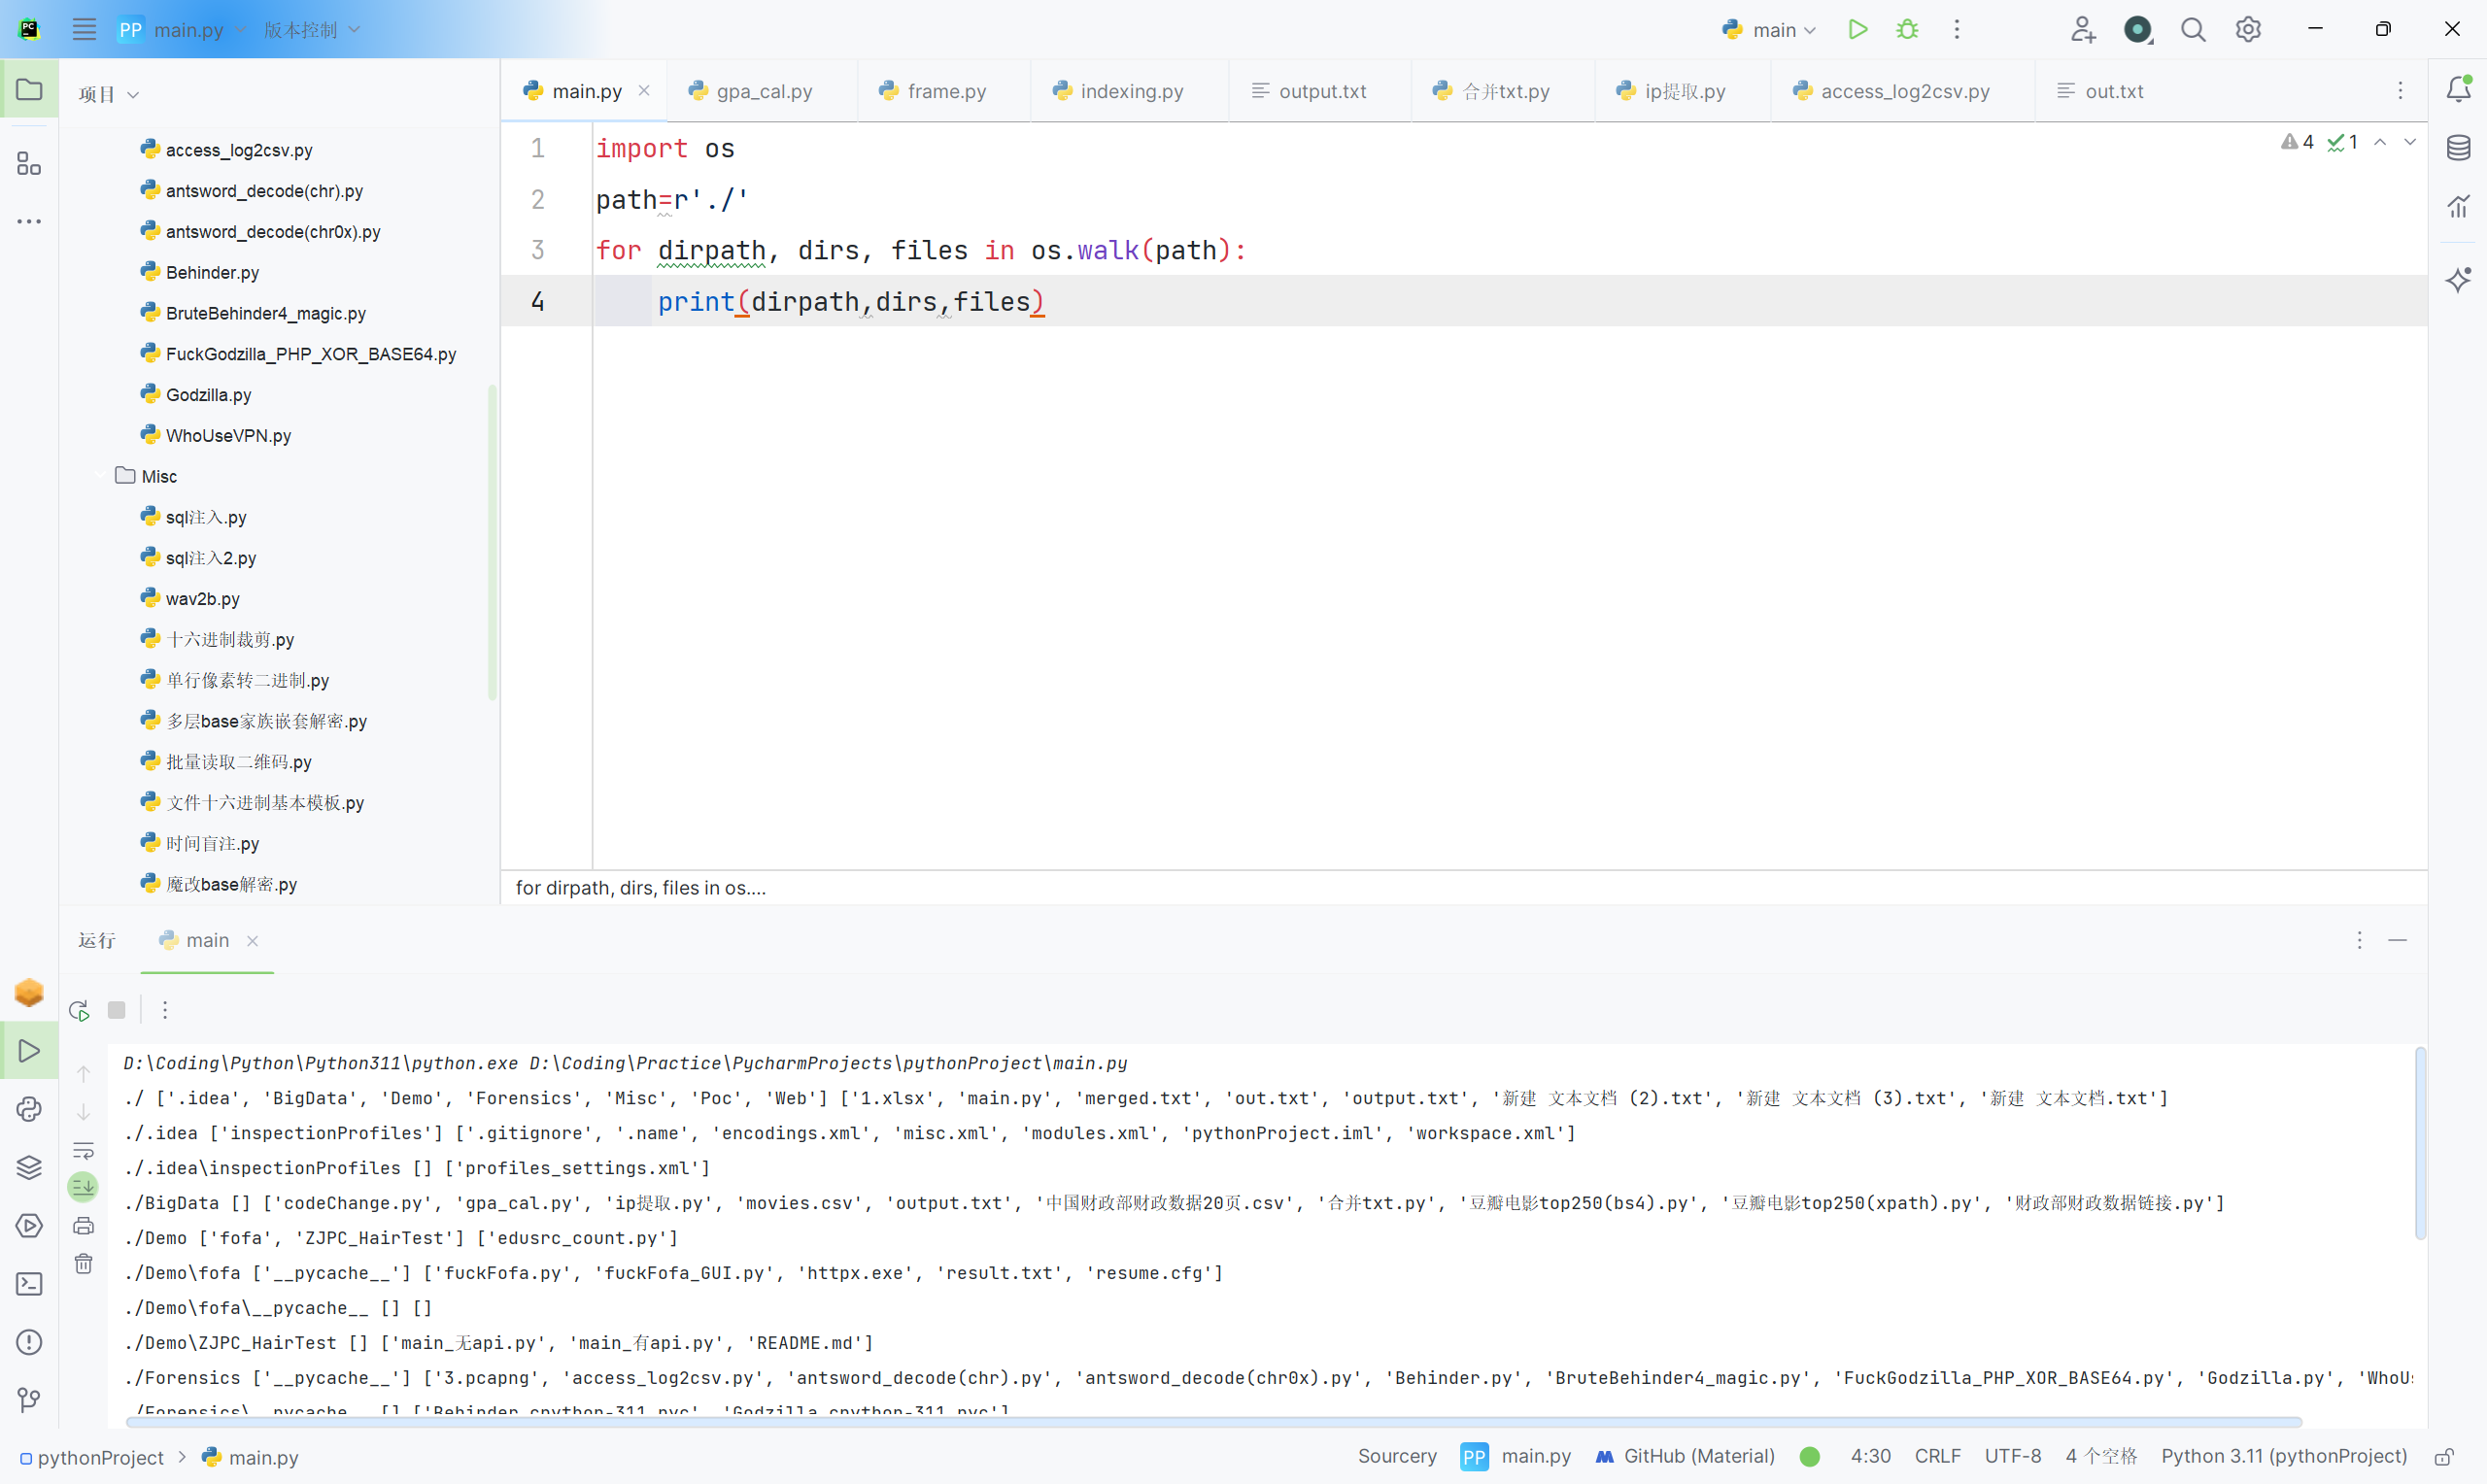Toggle scroll to end in console
This screenshot has width=2487, height=1484.
[83, 1187]
